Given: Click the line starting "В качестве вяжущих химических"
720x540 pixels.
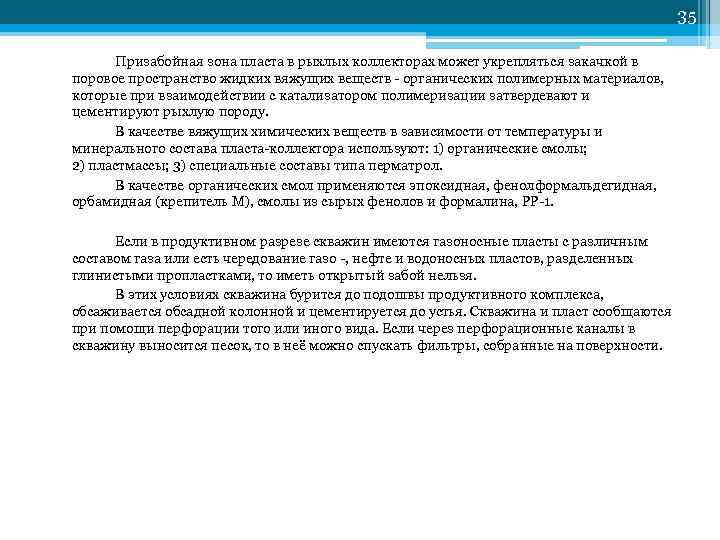Looking at the screenshot, I should pos(359,132).
